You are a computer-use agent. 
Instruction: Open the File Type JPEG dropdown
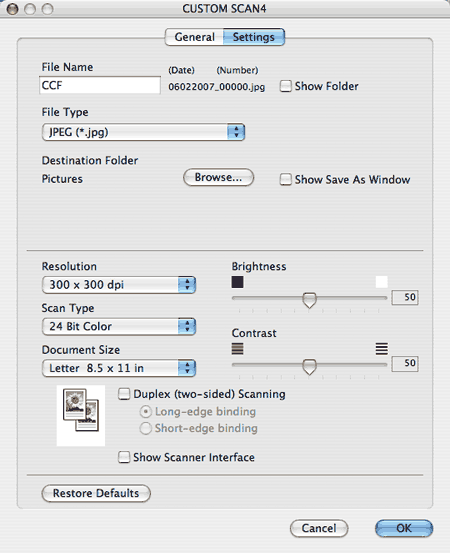(x=143, y=132)
